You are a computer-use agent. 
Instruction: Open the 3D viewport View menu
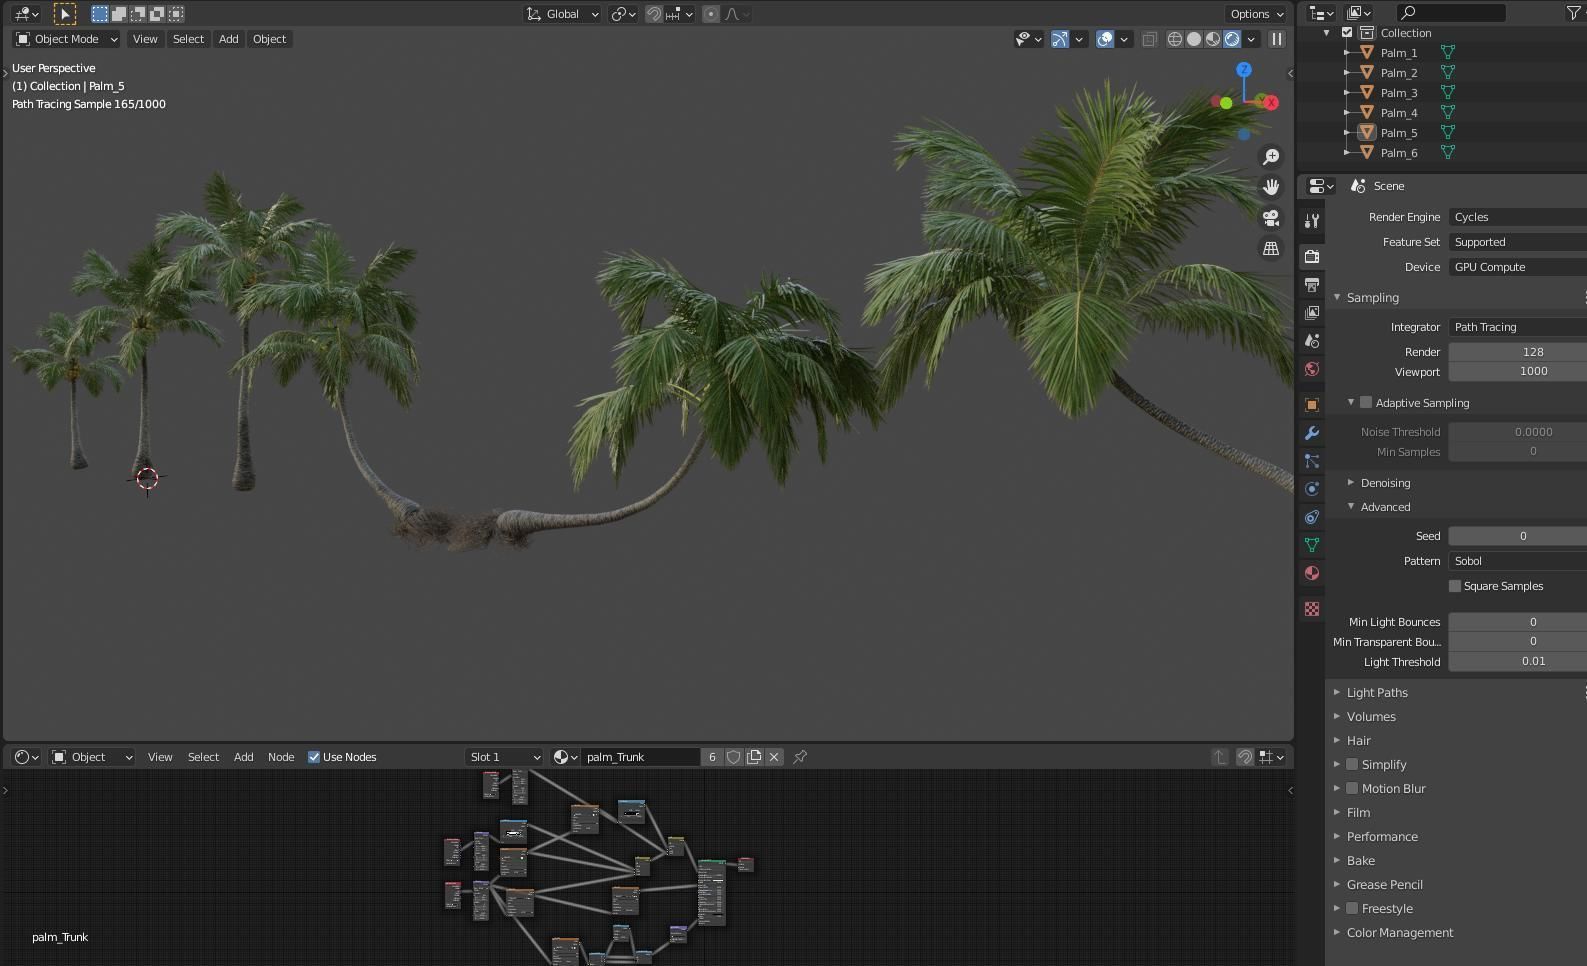point(145,39)
